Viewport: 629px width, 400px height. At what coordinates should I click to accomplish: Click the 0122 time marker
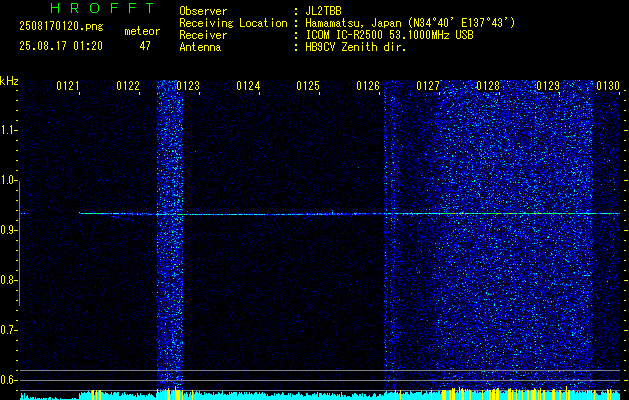128,85
